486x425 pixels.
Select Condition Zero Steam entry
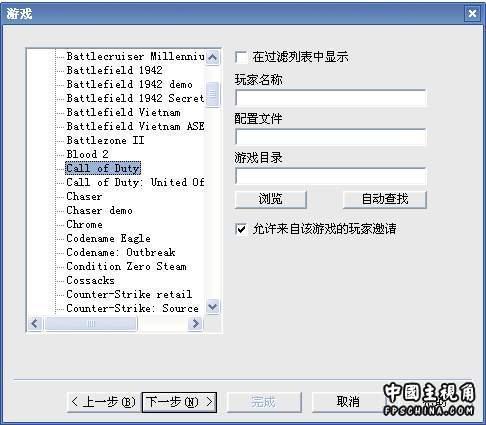[x=126, y=266]
